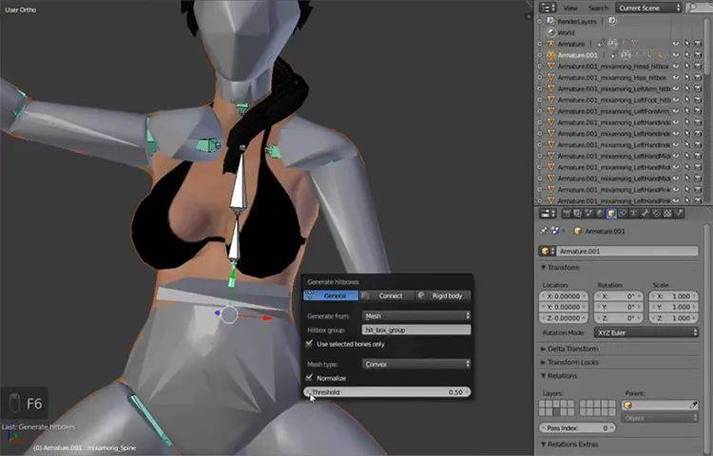Screen dimensions: 713x456
Task: Switch to the Rigid body tab
Action: (x=443, y=296)
